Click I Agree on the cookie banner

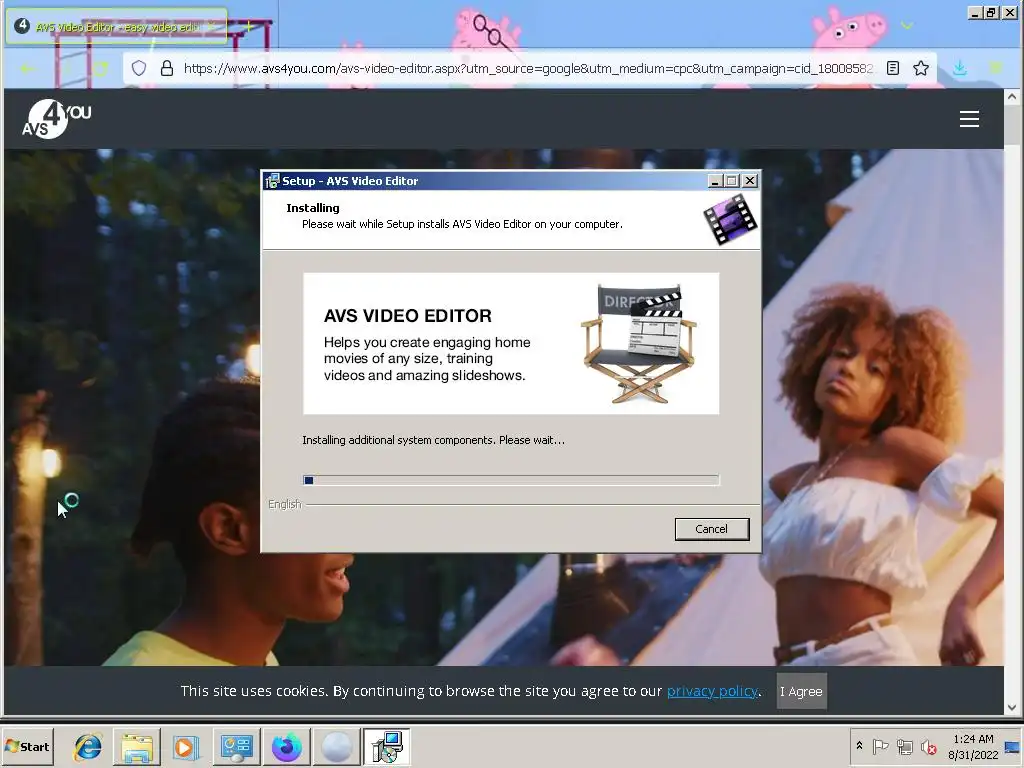pos(801,691)
